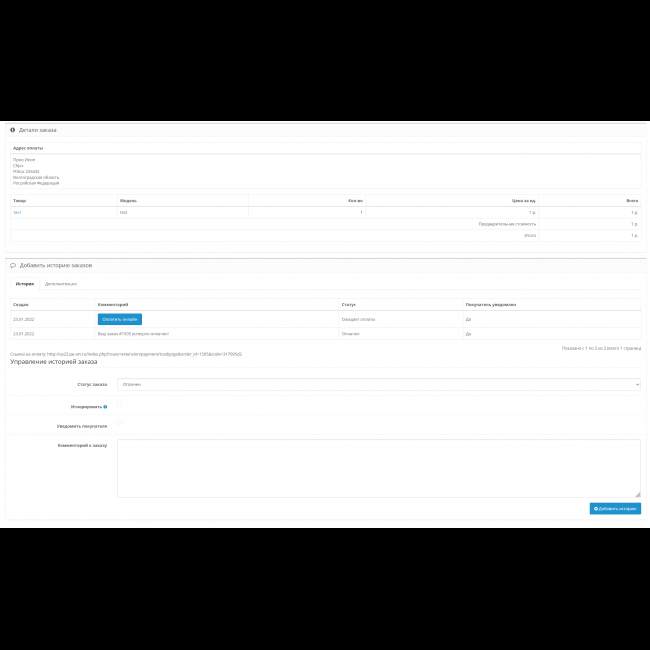The image size is (650, 650).
Task: Click the Товар column header
Action: tap(20, 201)
